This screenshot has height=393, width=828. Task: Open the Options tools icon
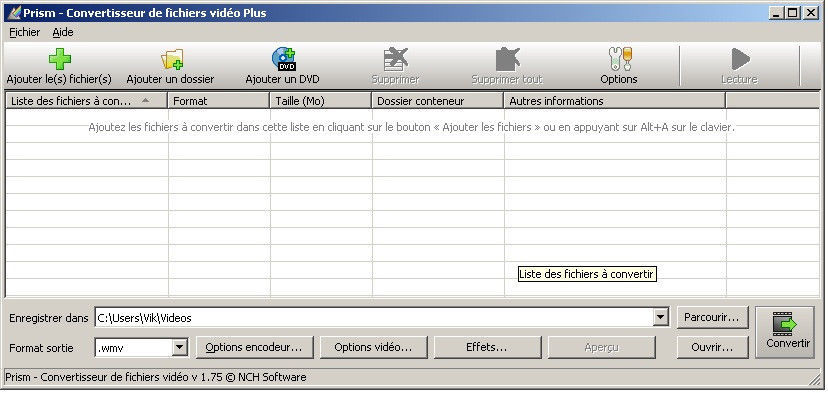(x=620, y=59)
